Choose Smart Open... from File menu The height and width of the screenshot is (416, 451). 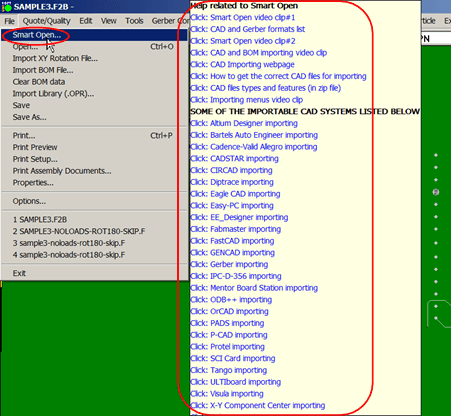click(x=95, y=35)
